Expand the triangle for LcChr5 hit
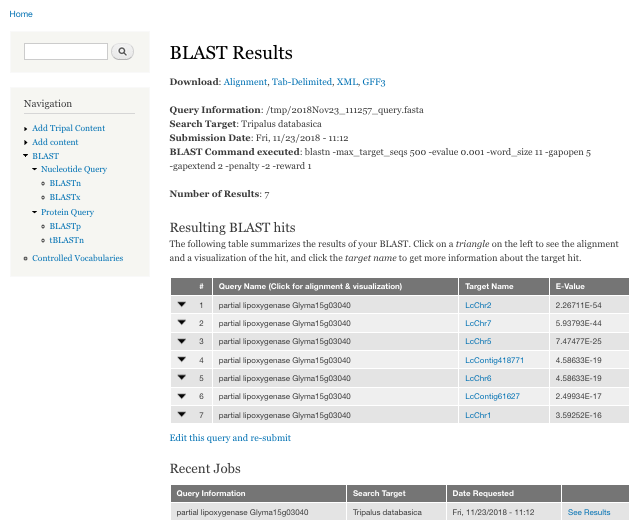Viewport: 644px width, 531px height. (182, 341)
